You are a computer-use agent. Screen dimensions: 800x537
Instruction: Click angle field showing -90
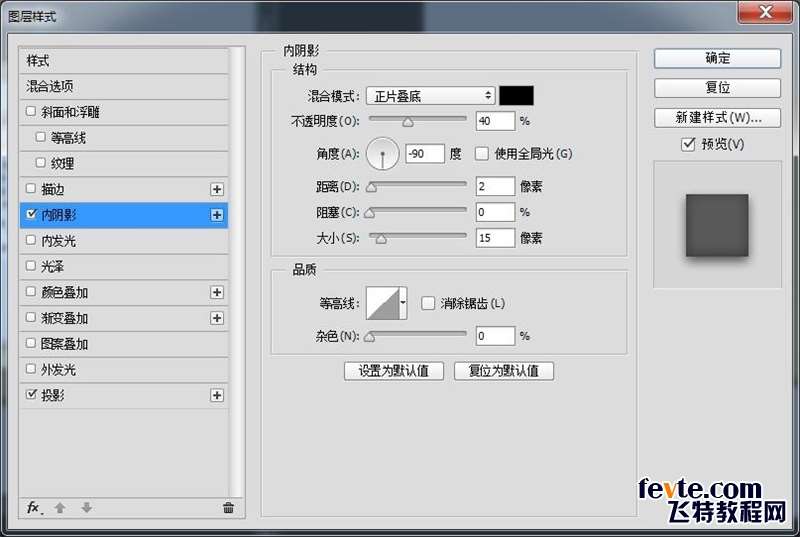click(x=425, y=154)
